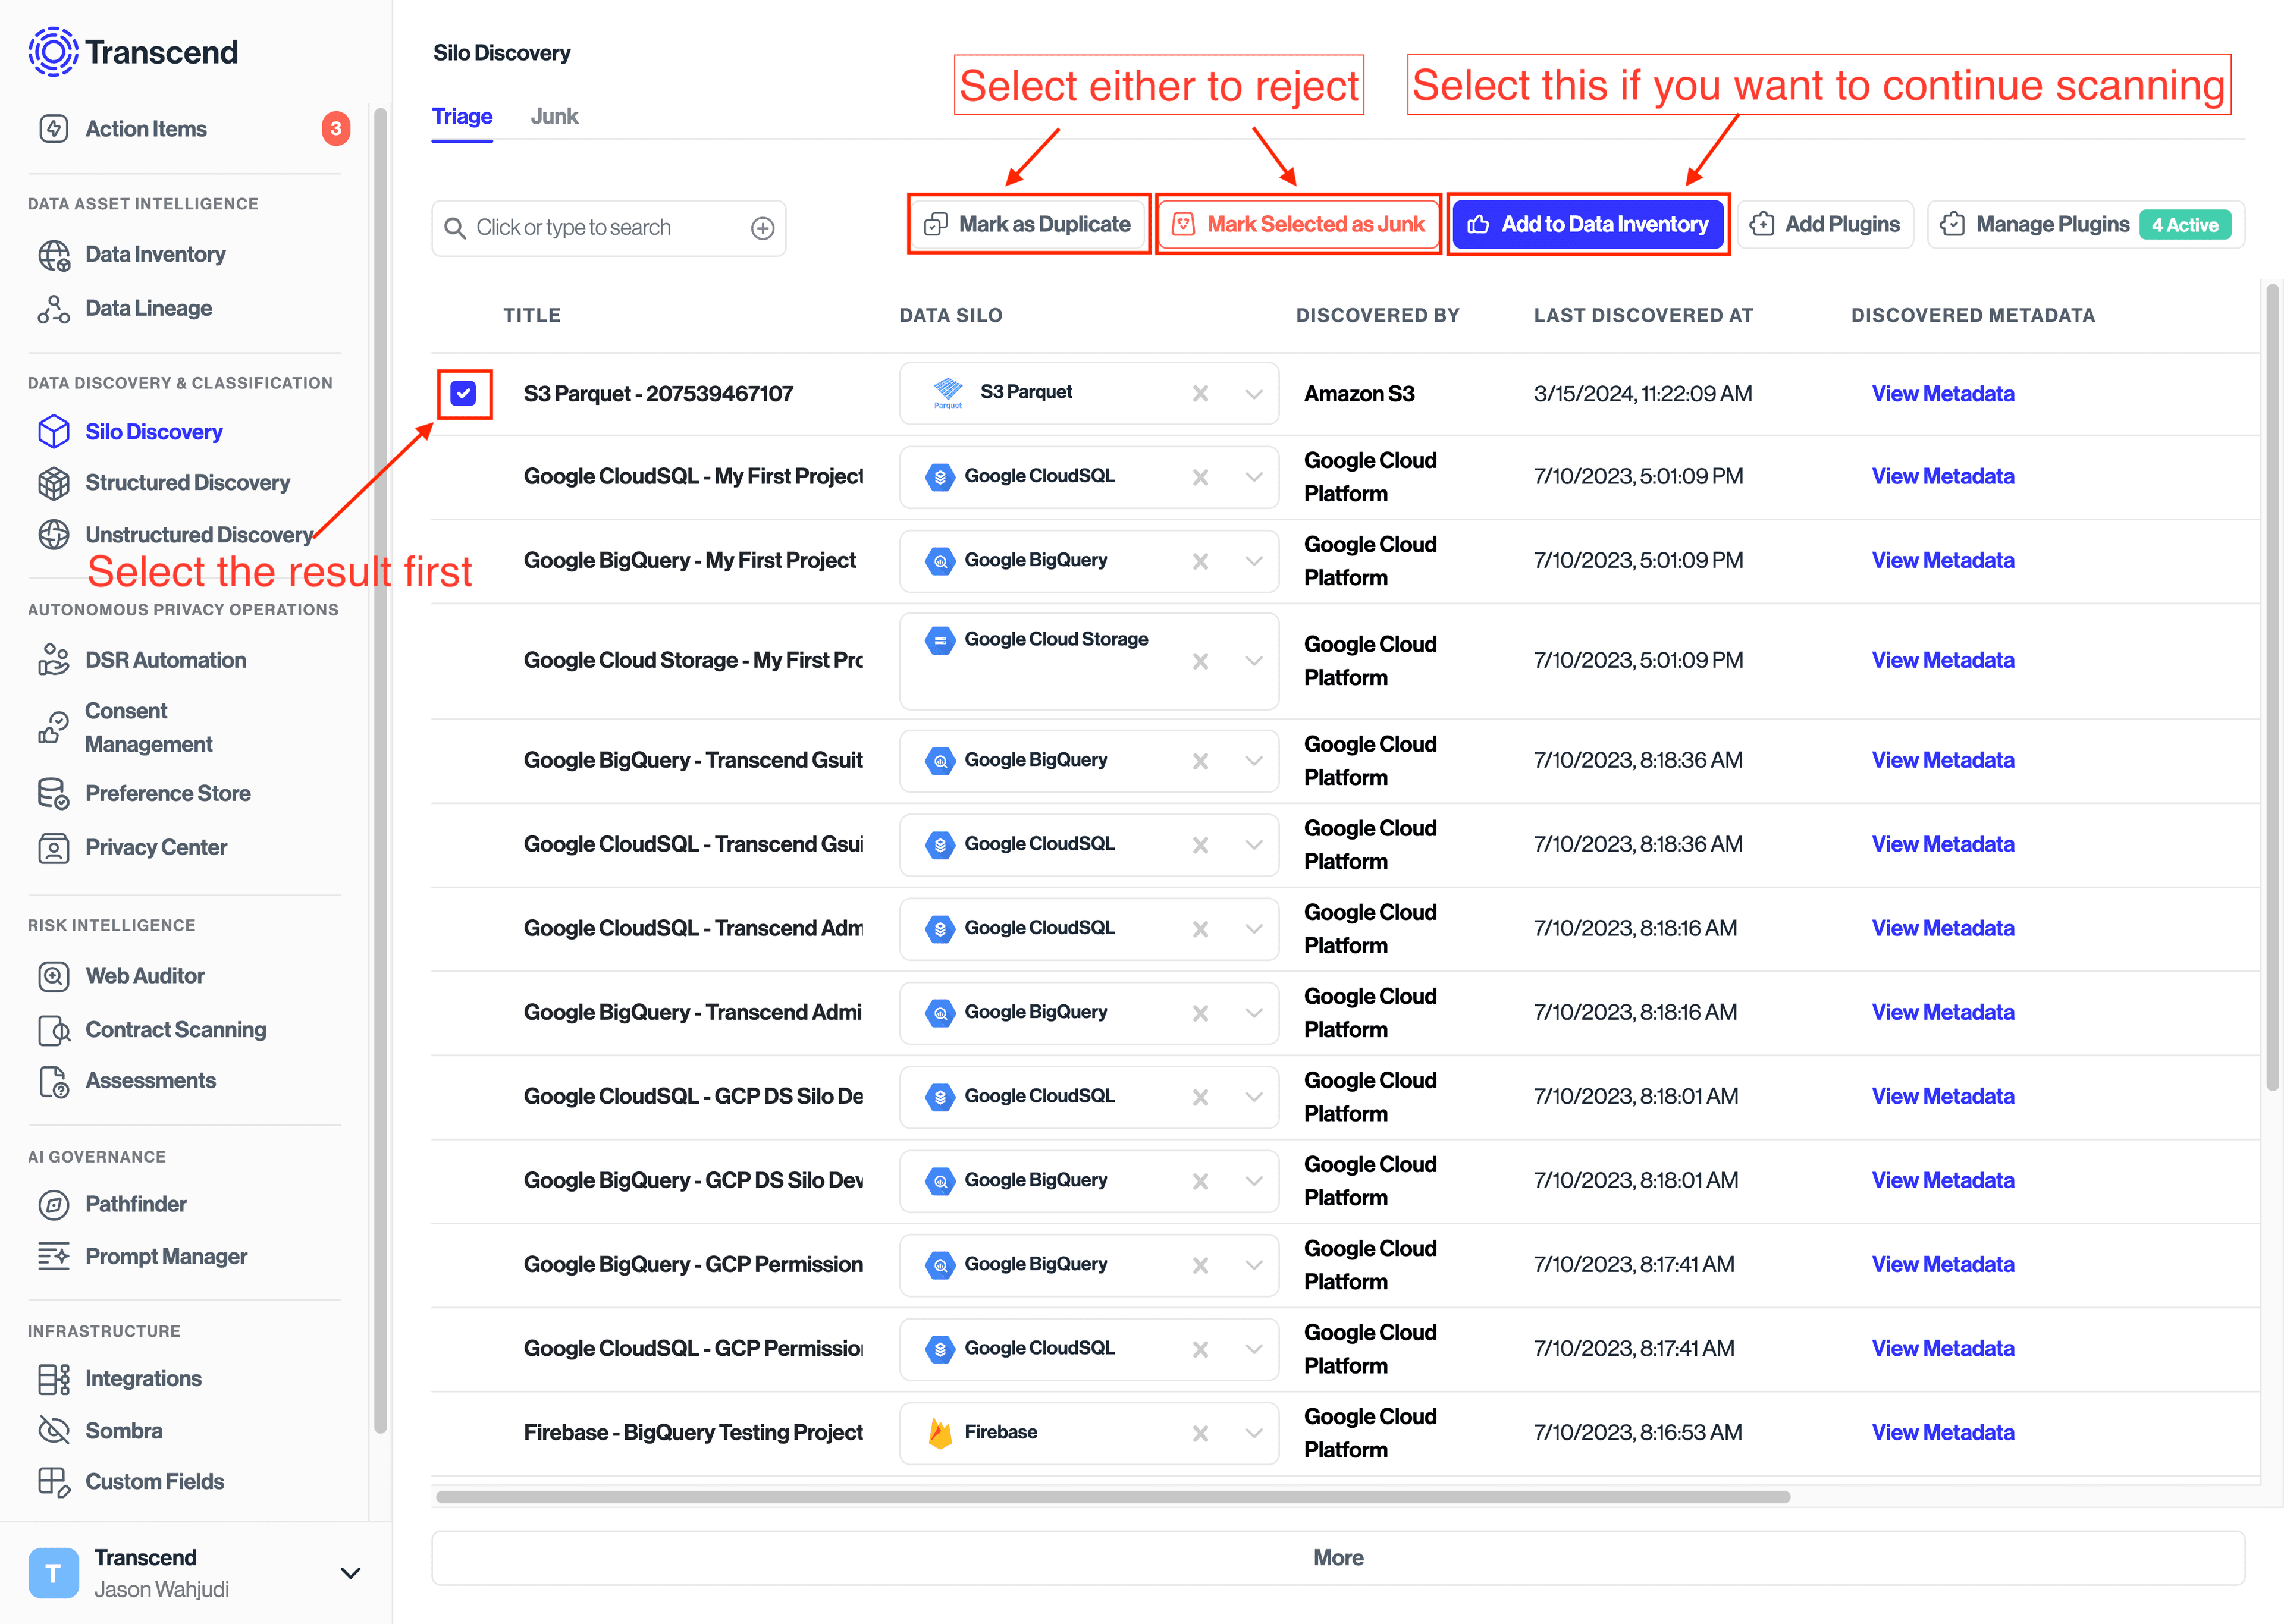Viewport: 2284px width, 1624px height.
Task: Clear the S3 Parquet data silo selection
Action: coord(1200,394)
